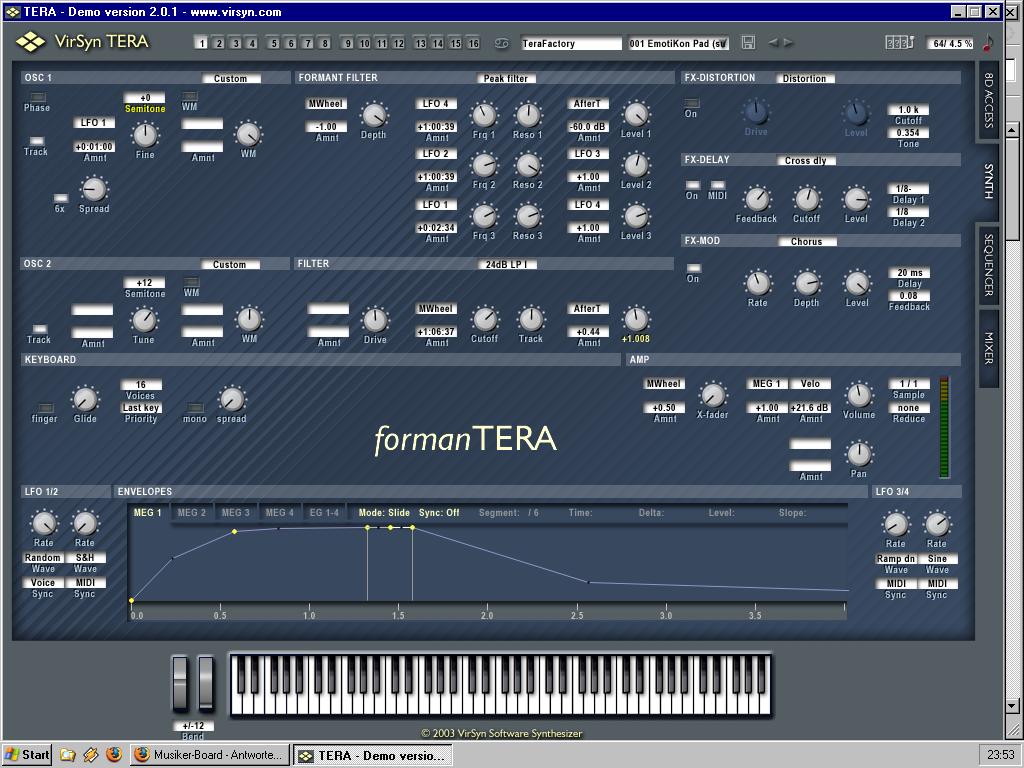Toggle FX-Delay MIDI switch
The height and width of the screenshot is (768, 1024).
(718, 185)
